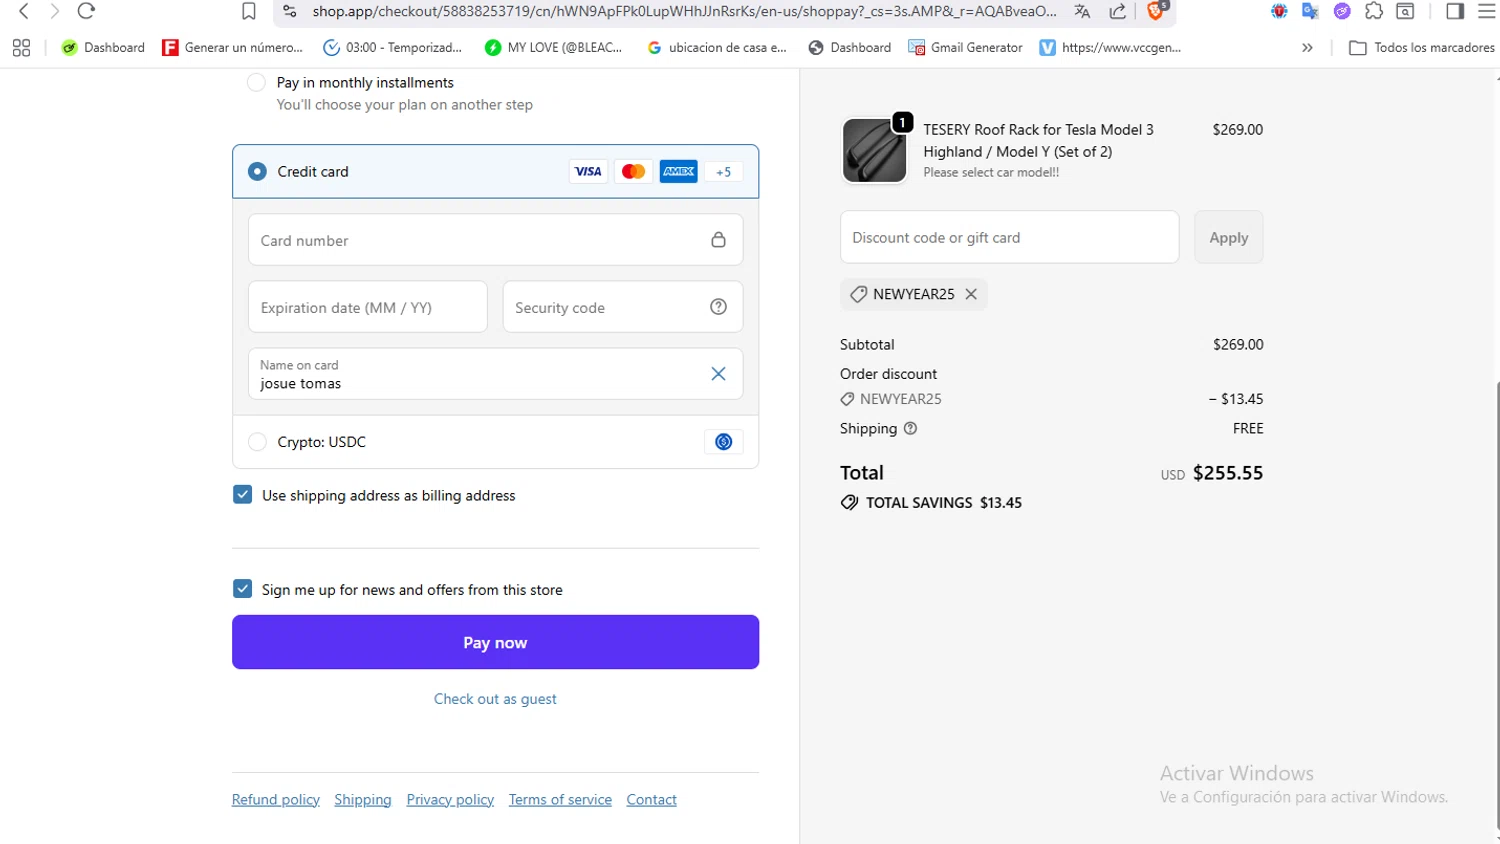Open the red globe extension icon

pos(1279,12)
